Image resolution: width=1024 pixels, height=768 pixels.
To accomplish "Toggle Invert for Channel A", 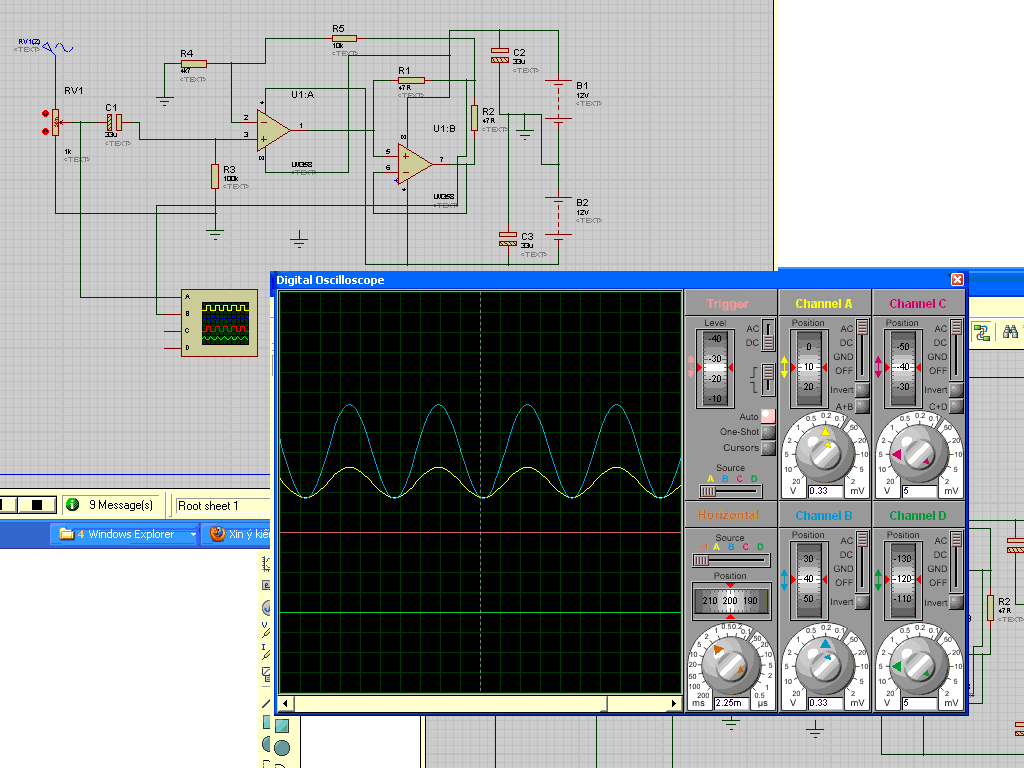I will (861, 390).
